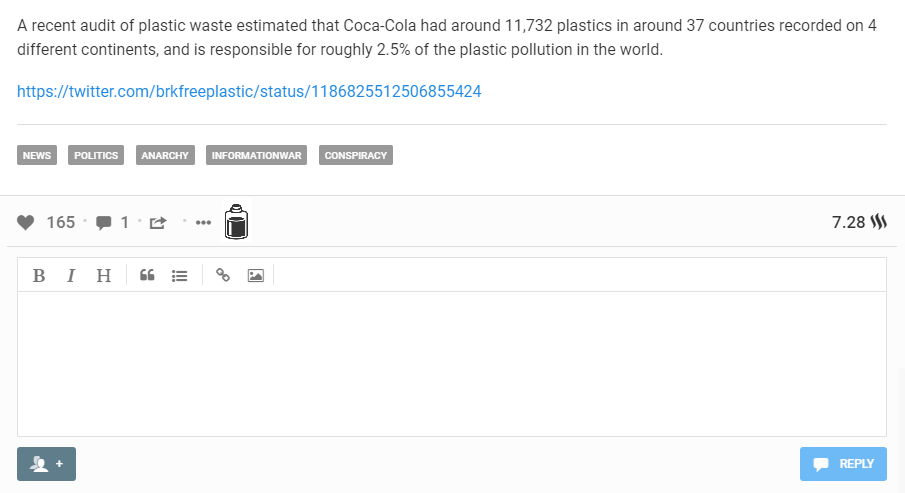Insert an image into the comment
905x493 pixels.
click(x=256, y=276)
